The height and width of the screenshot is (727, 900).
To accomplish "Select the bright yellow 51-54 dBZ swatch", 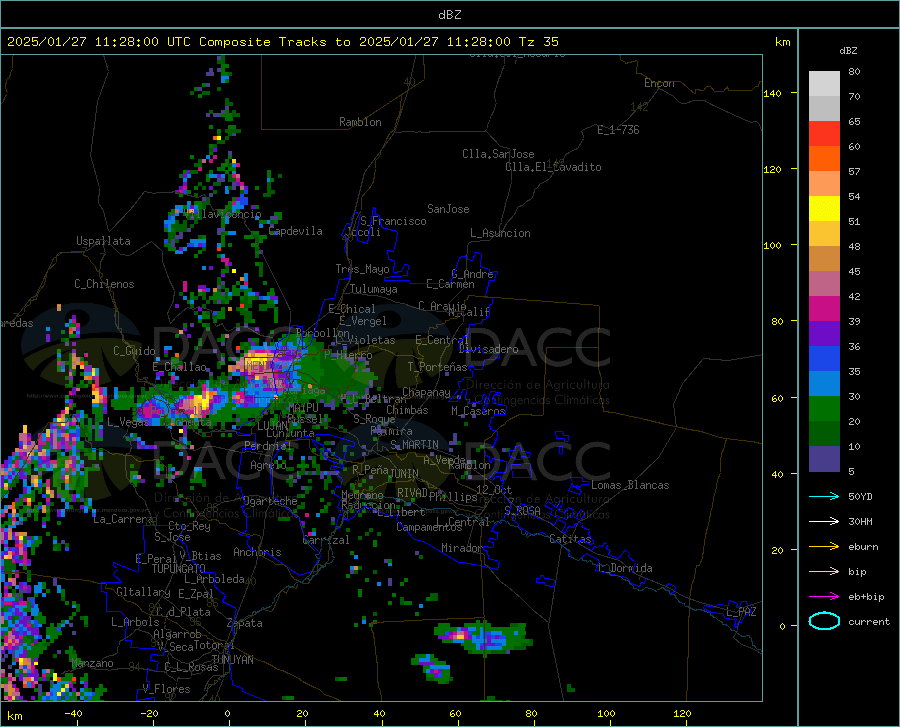I will (824, 209).
